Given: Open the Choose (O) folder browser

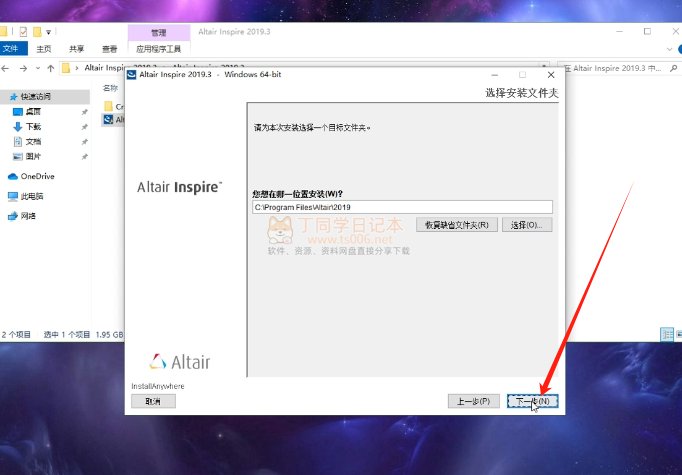Looking at the screenshot, I should tap(527, 225).
